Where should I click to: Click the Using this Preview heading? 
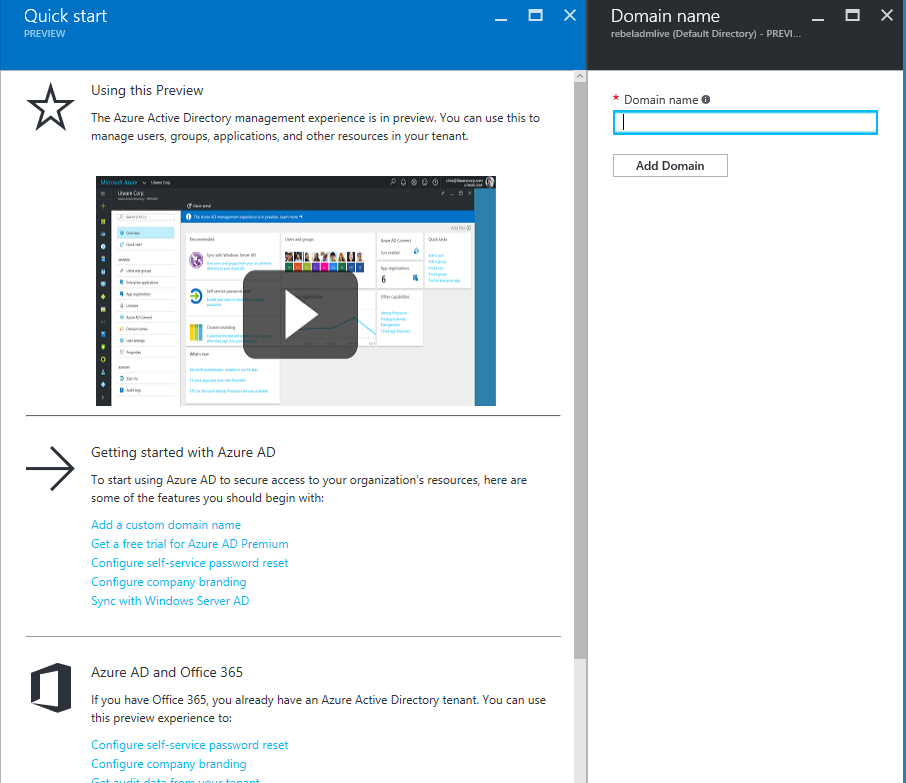147,91
